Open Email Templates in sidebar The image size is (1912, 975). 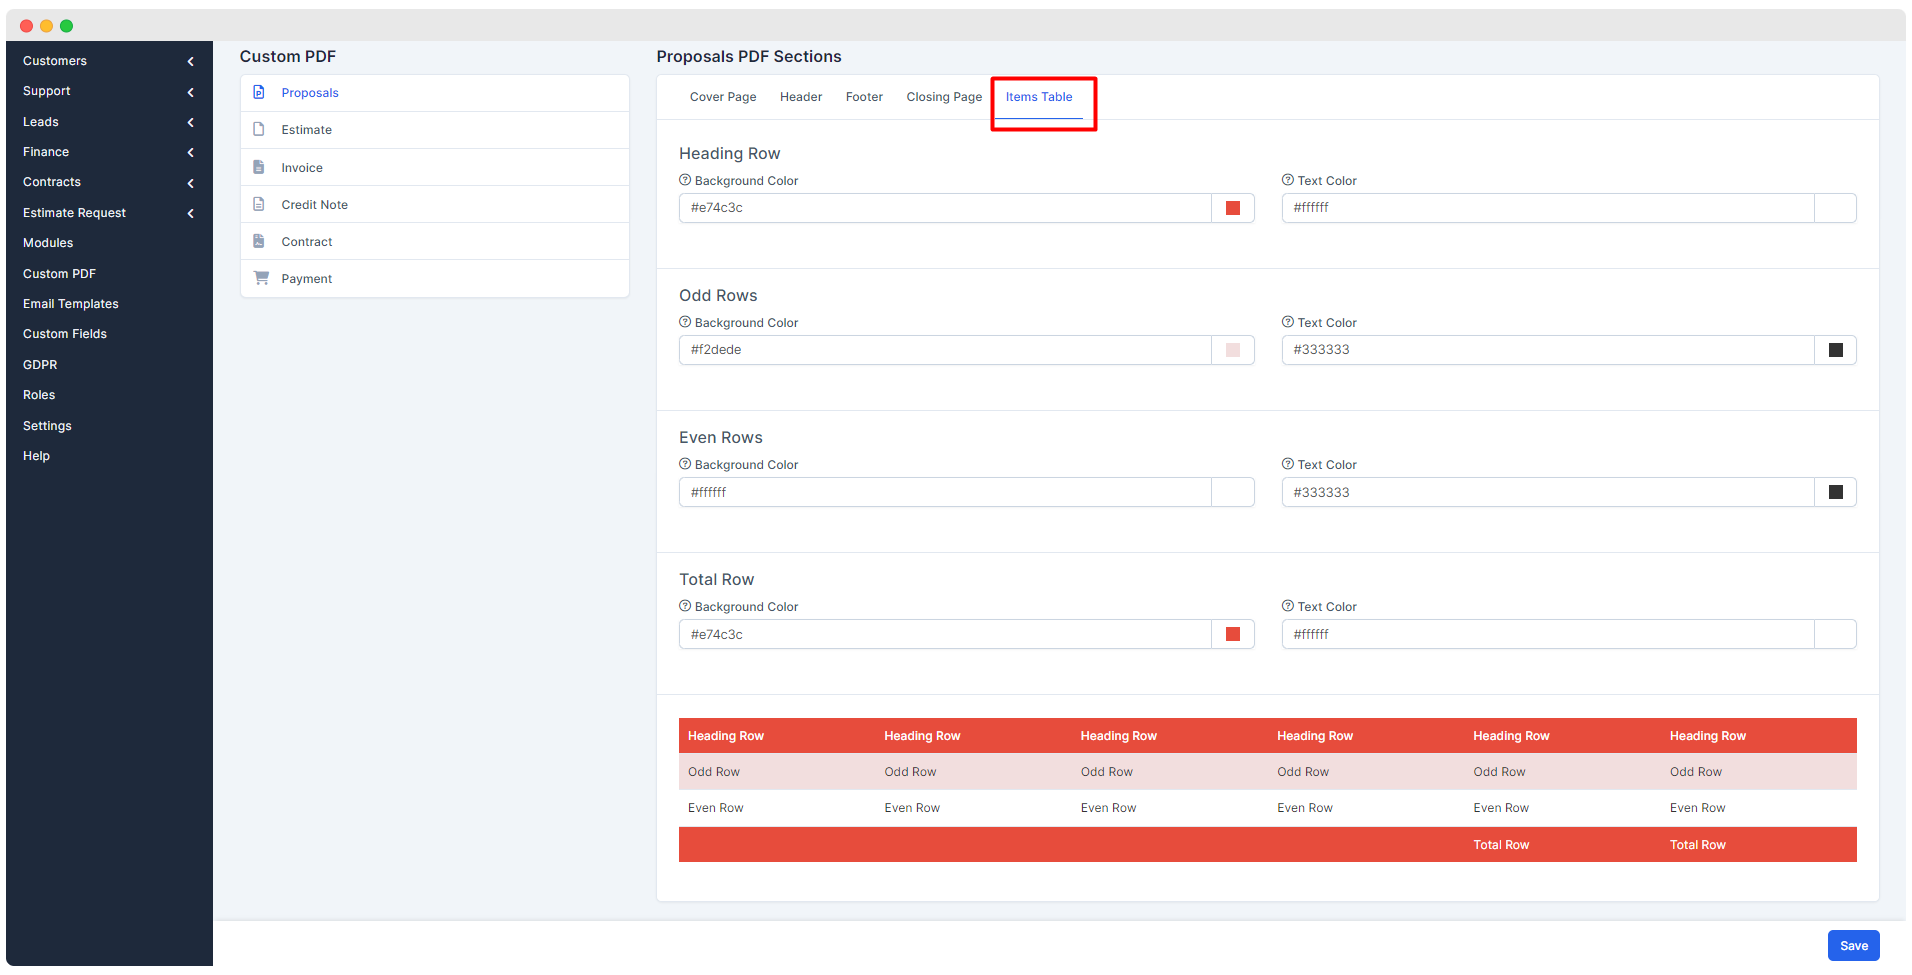71,304
